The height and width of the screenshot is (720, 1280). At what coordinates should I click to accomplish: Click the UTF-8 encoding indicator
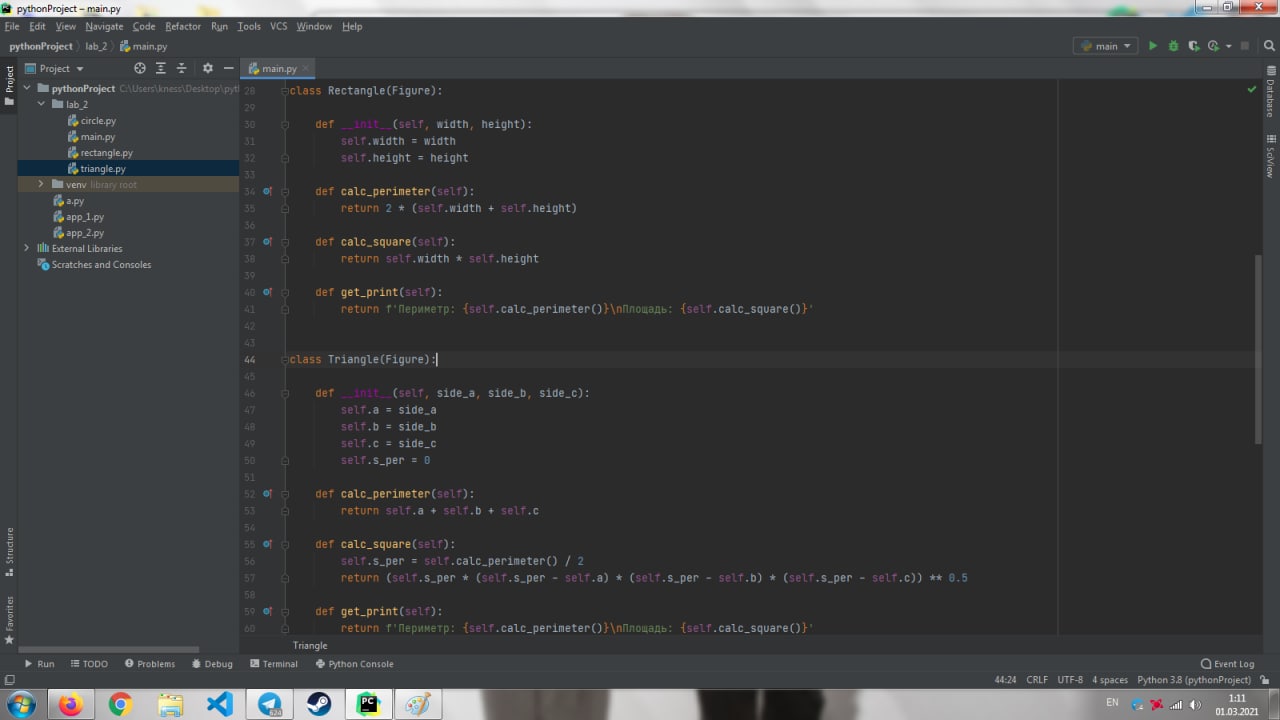tap(1070, 679)
